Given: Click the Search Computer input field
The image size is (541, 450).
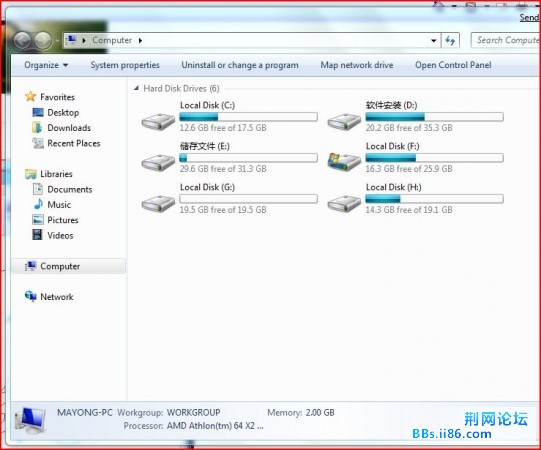Looking at the screenshot, I should point(506,40).
